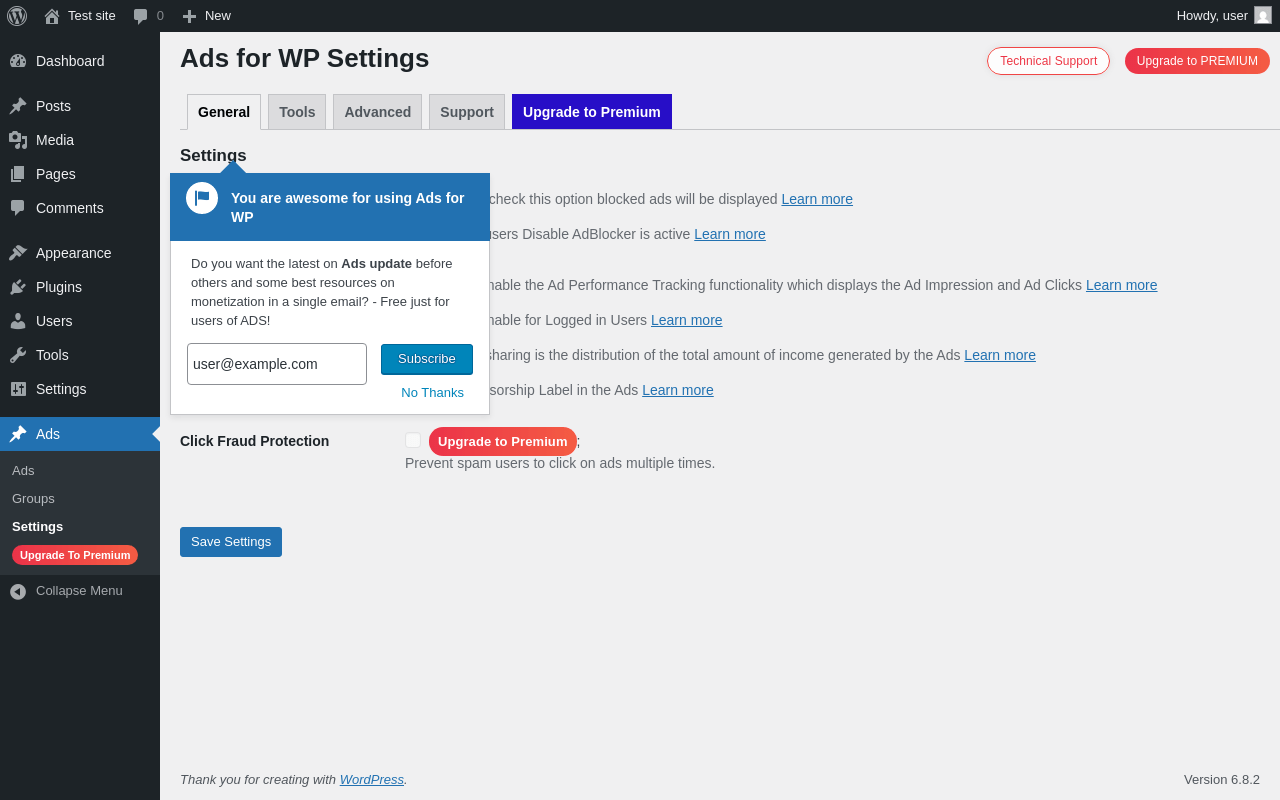Click the Technical Support button
The image size is (1280, 800).
(1048, 61)
